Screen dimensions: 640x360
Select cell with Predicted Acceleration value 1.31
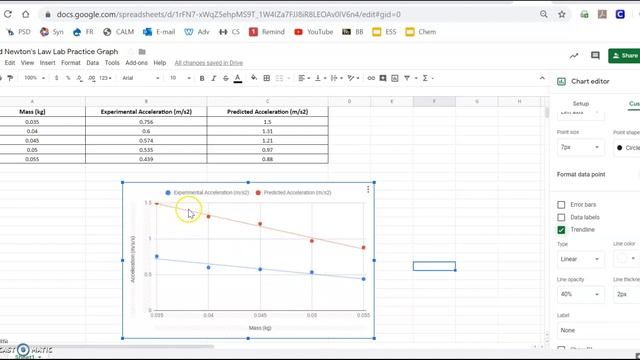267,131
